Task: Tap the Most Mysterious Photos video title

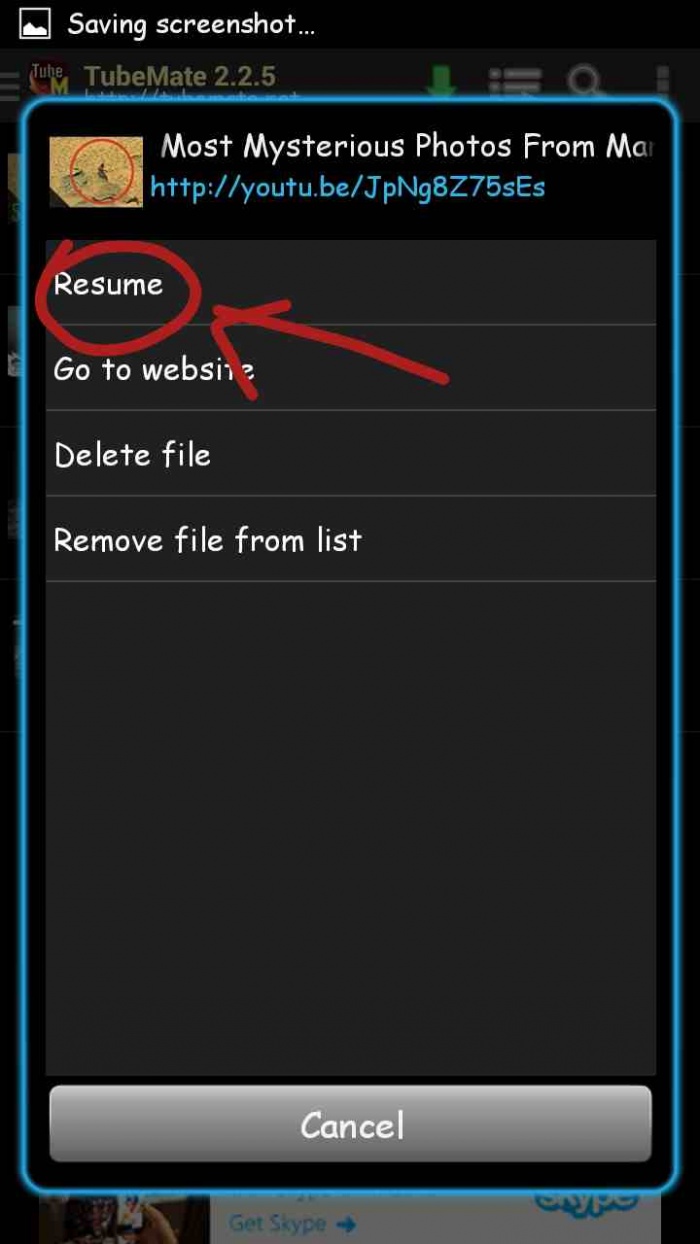Action: pyautogui.click(x=407, y=147)
